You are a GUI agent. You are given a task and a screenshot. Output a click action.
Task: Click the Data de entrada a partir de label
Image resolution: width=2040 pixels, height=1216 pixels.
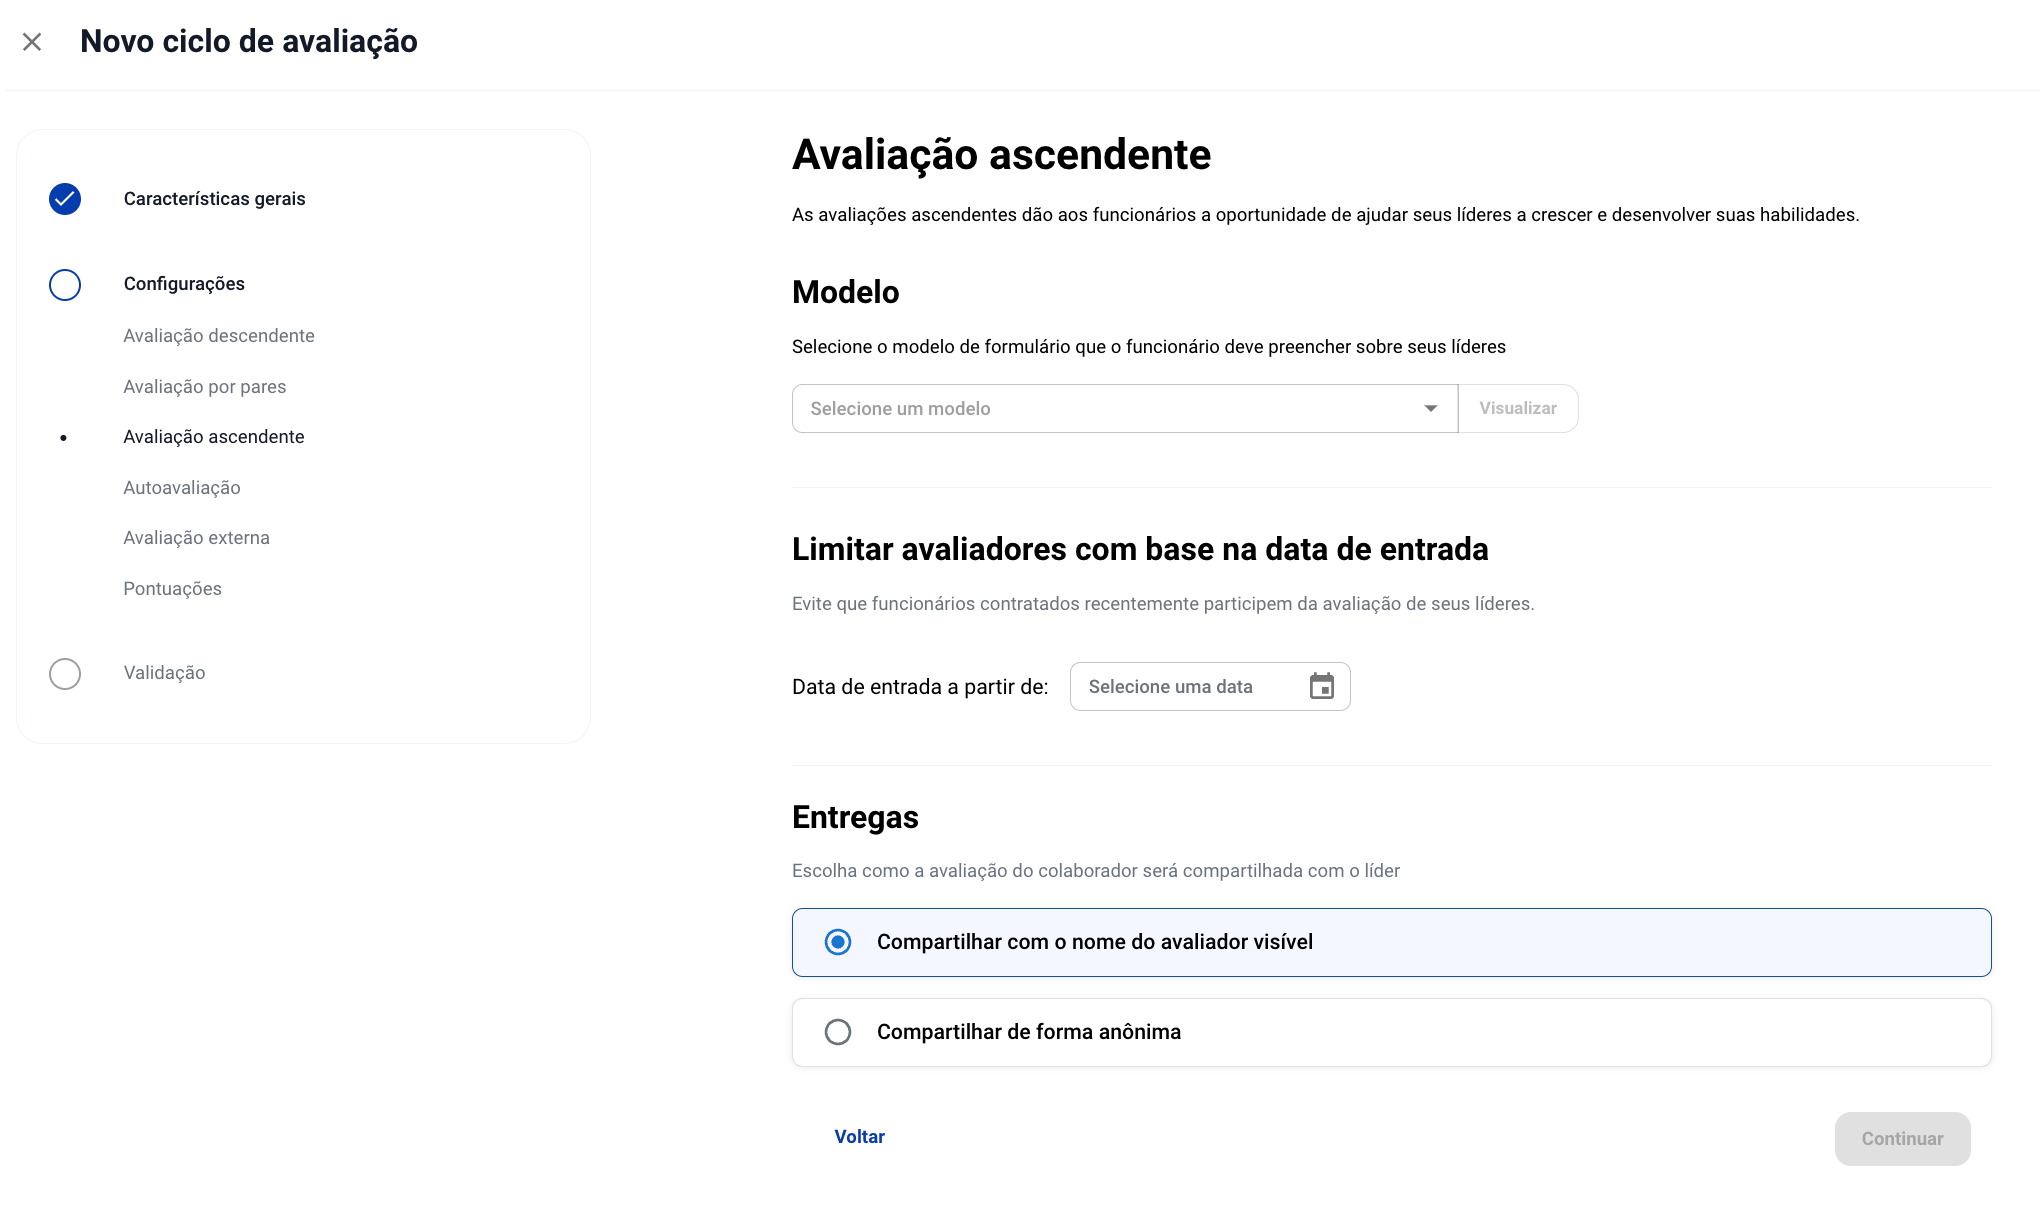(x=920, y=687)
